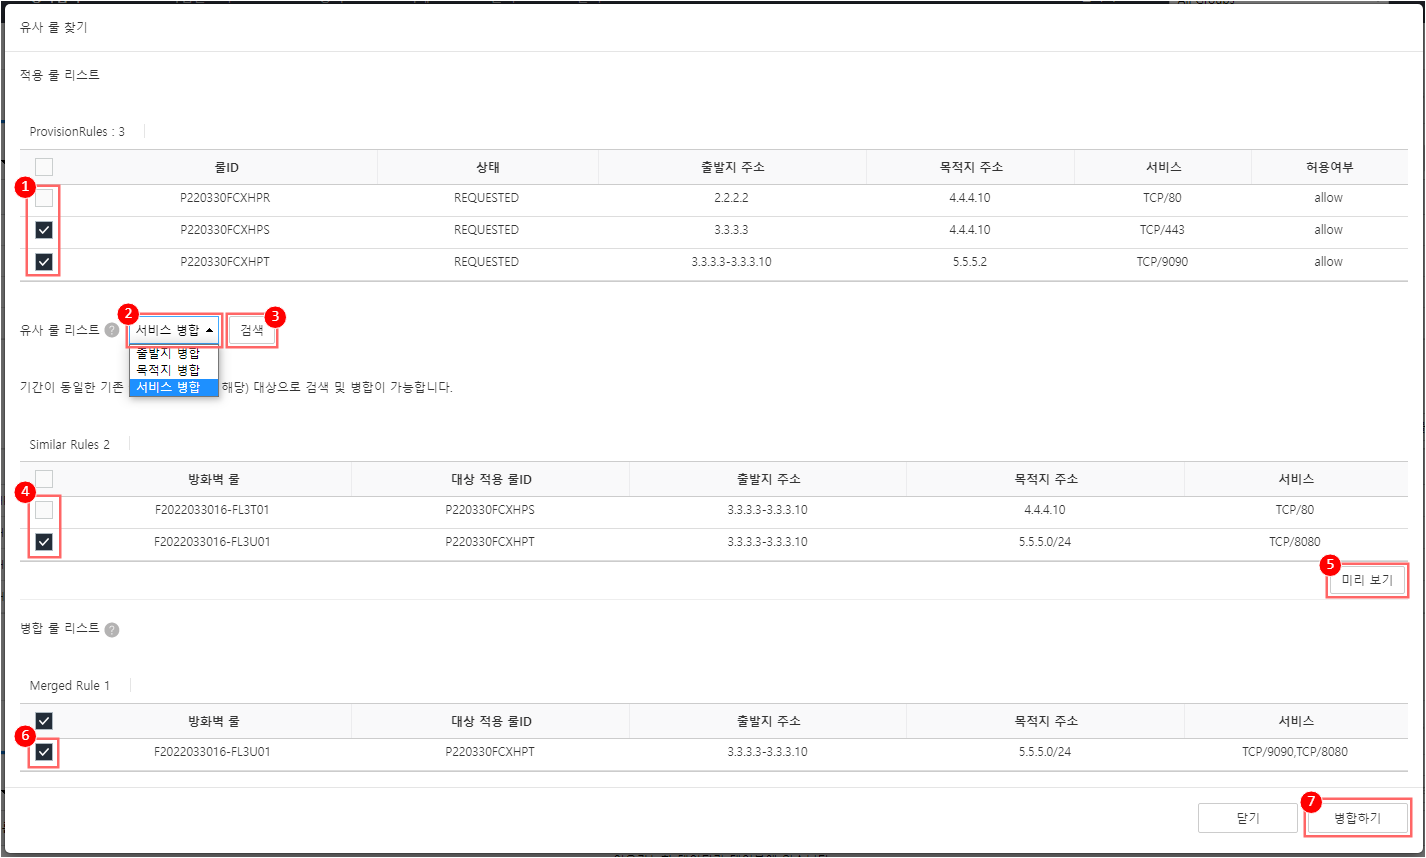The width and height of the screenshot is (1426, 858).
Task: Uncheck rule P220330FCXHPT in ProvisionRules table
Action: coord(44,262)
